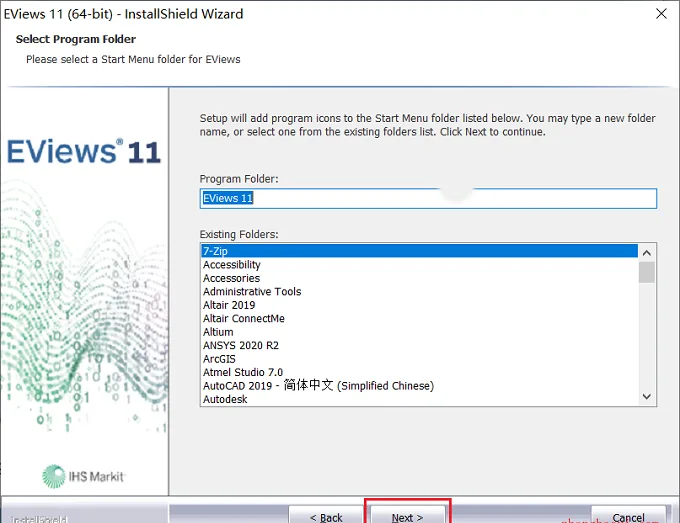Select Atmel Studio 7.0 folder

pos(419,372)
